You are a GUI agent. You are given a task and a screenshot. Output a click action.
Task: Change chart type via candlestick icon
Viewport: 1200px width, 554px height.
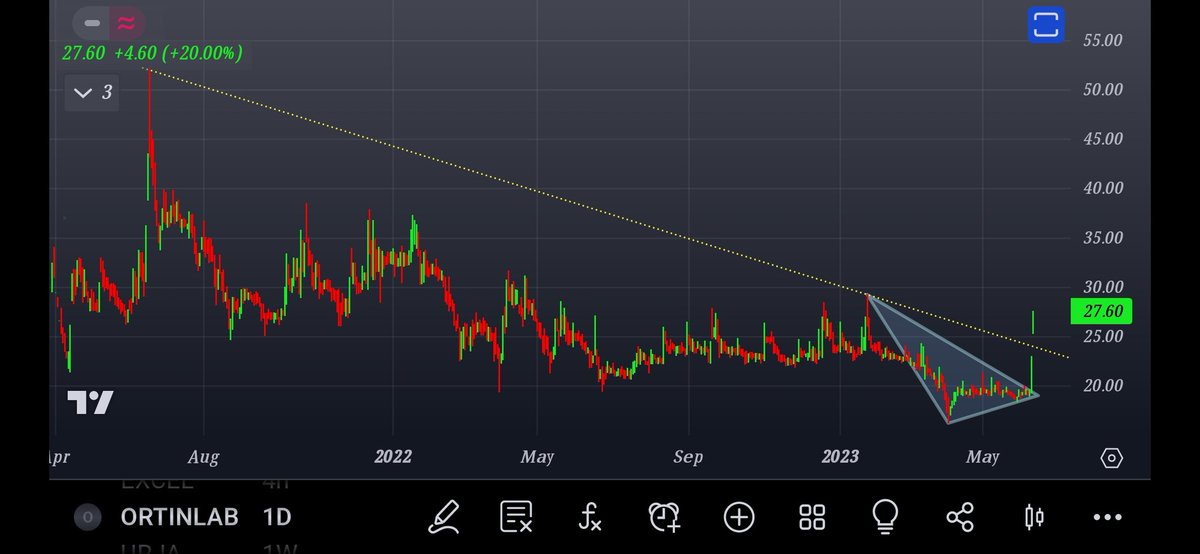point(1033,517)
